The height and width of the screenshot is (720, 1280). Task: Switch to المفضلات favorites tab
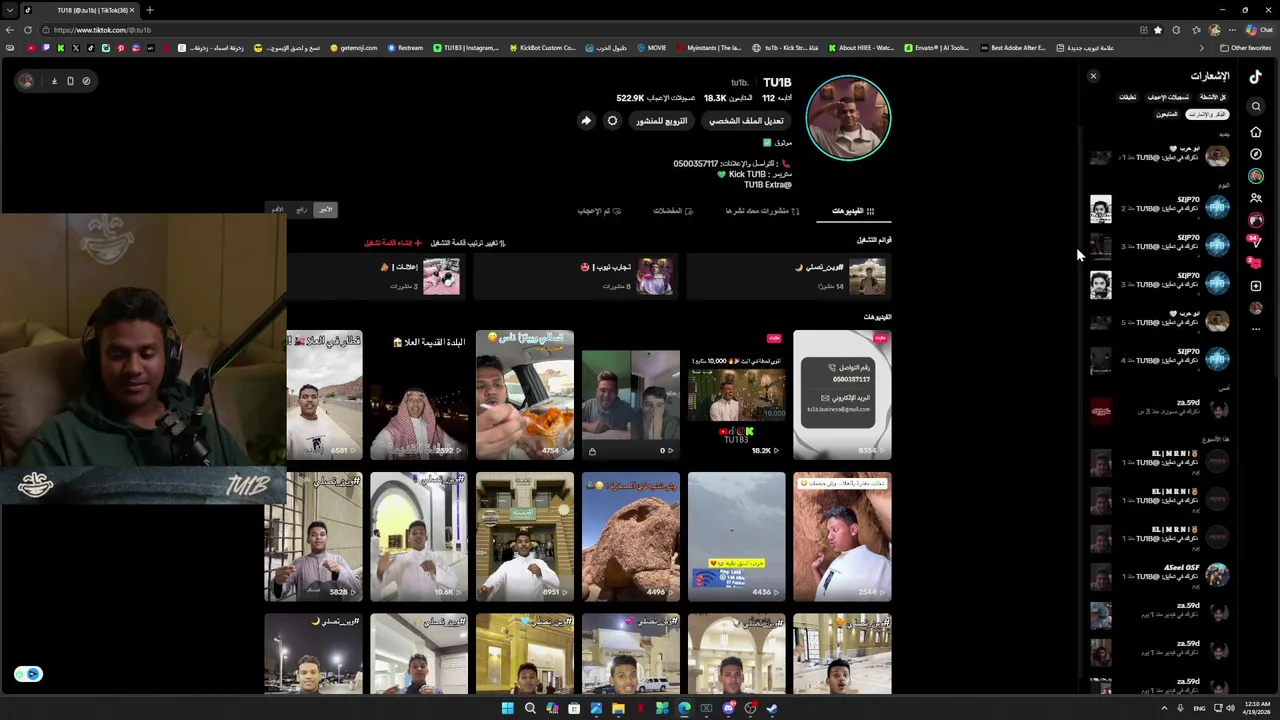click(673, 211)
